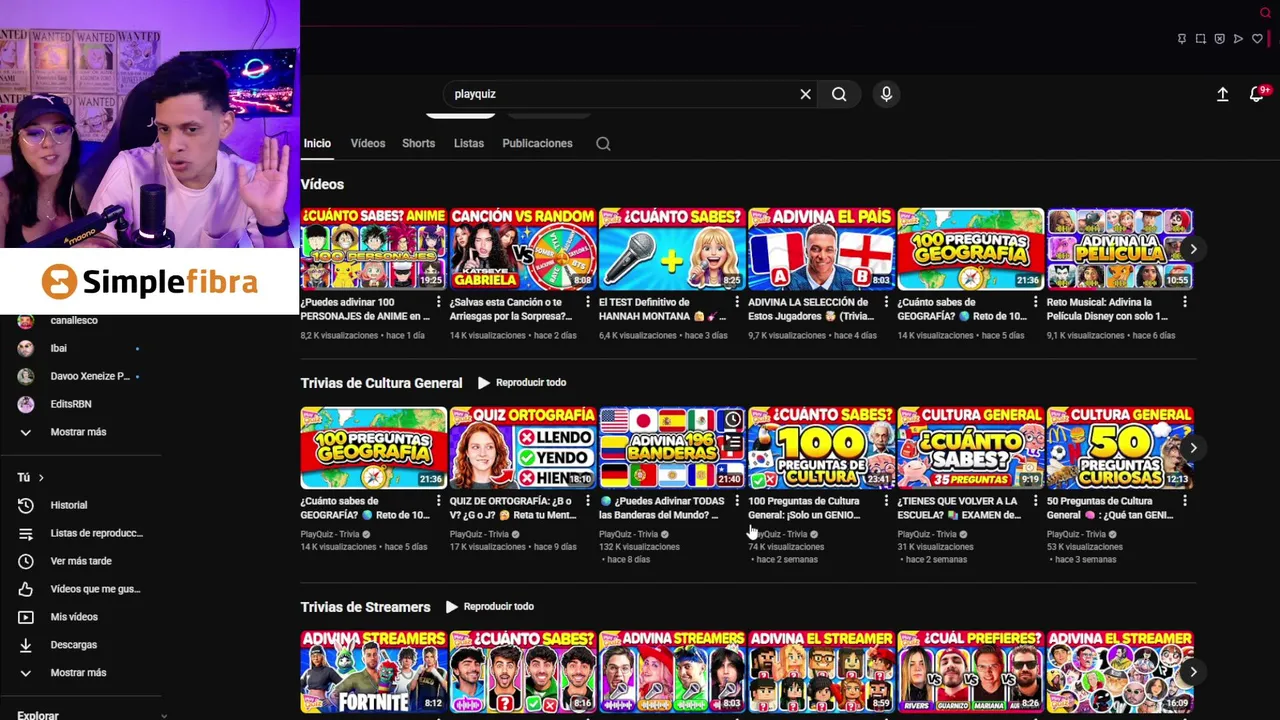Open channel search magnifier next to Publicaciones
Screen dimensions: 1280x720
603,144
